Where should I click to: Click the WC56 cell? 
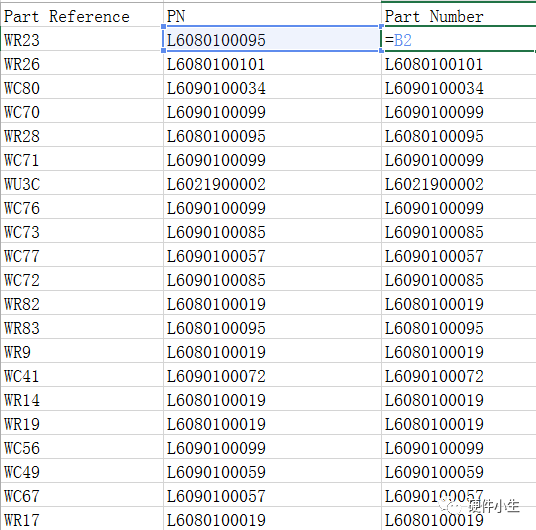(82, 447)
